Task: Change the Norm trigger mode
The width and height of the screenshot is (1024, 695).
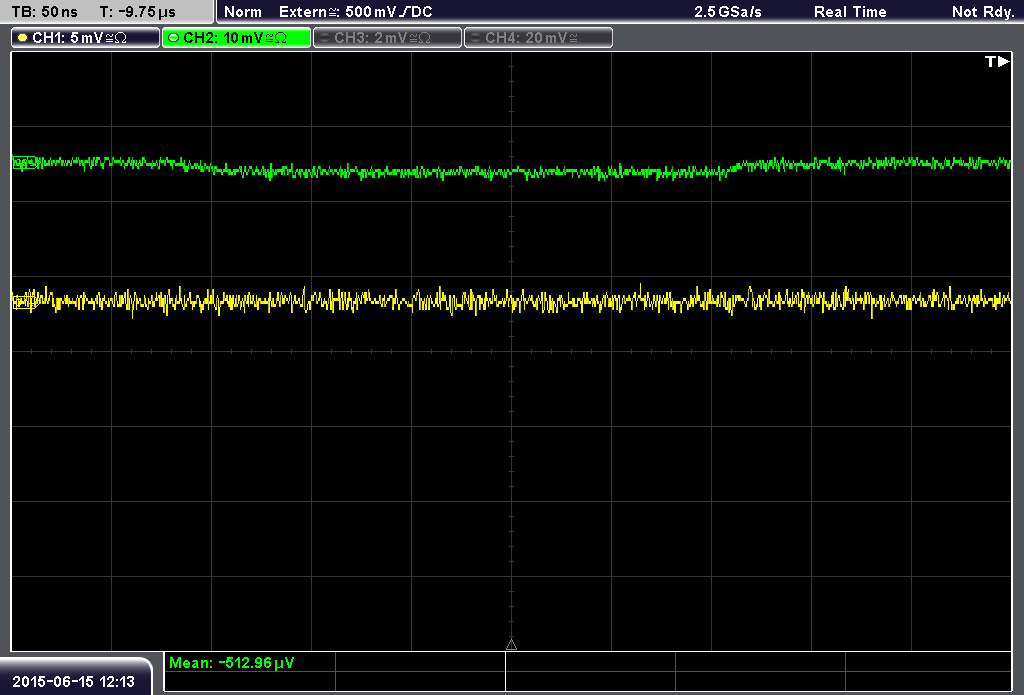Action: click(243, 12)
